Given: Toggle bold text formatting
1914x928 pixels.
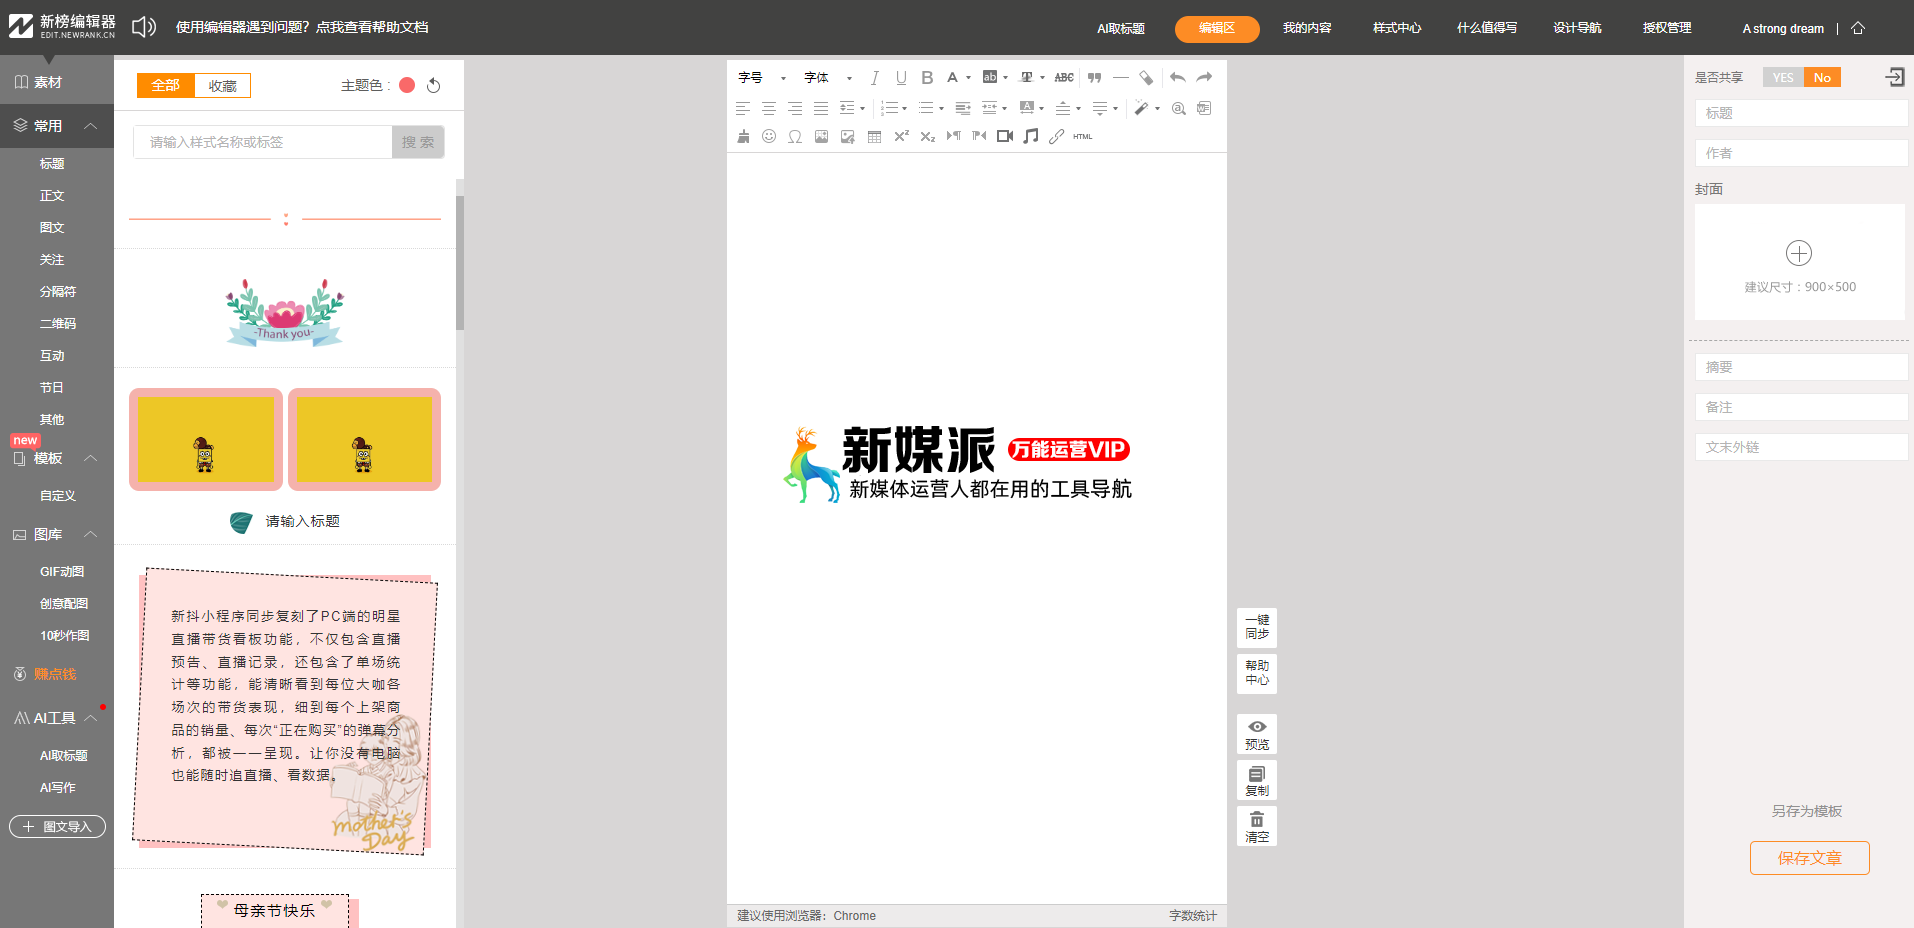Looking at the screenshot, I should pos(927,78).
